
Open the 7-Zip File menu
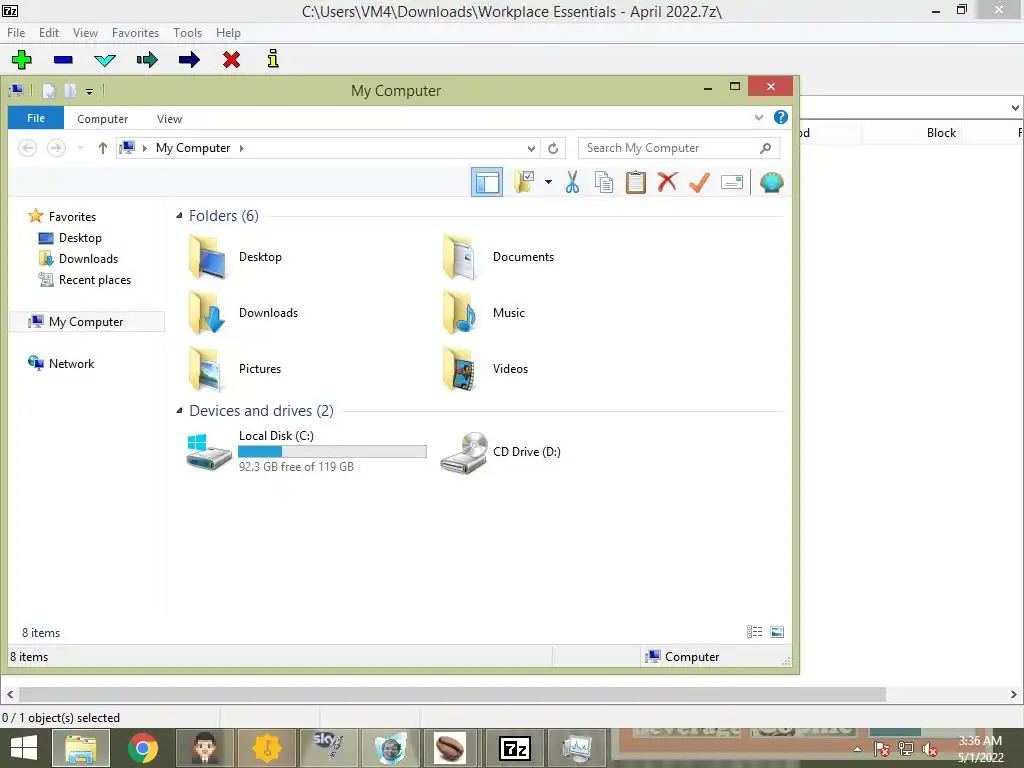[16, 33]
